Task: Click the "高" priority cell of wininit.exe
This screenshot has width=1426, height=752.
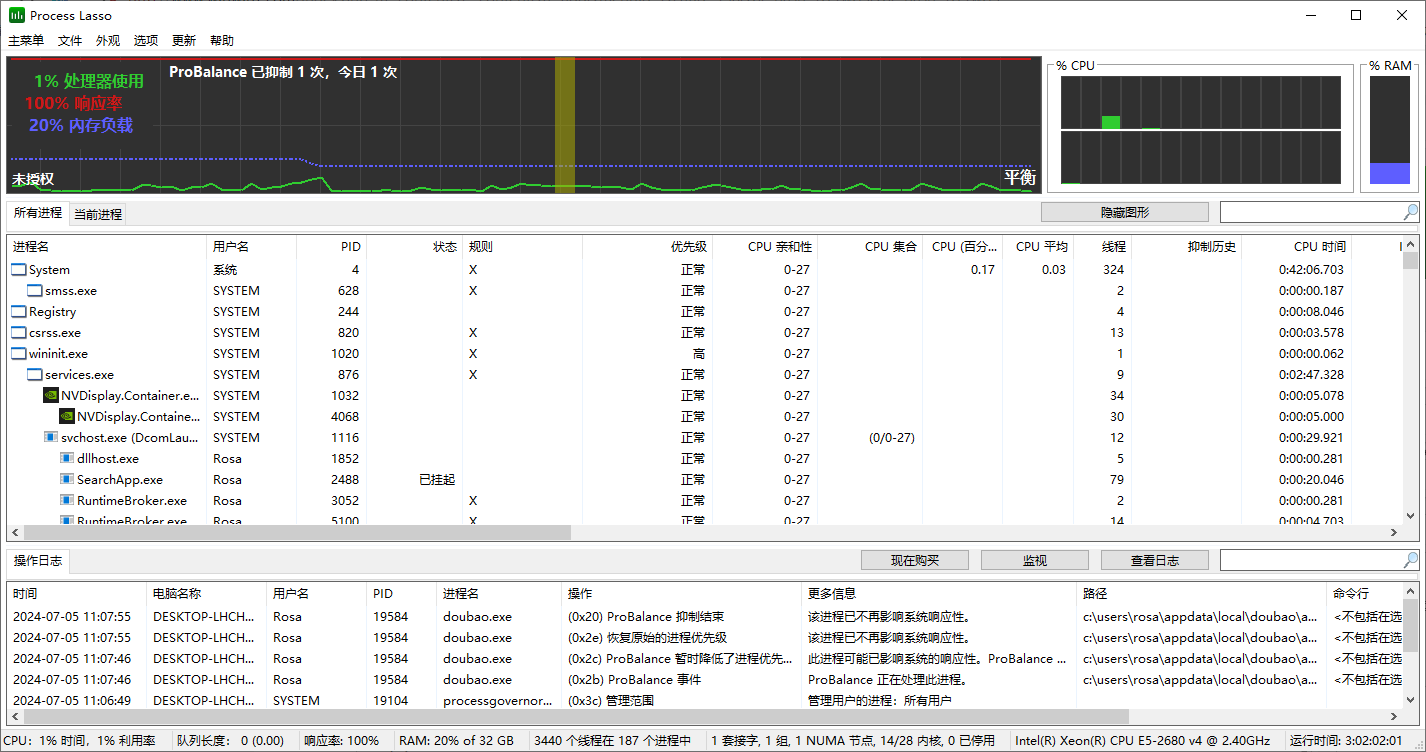Action: (699, 354)
